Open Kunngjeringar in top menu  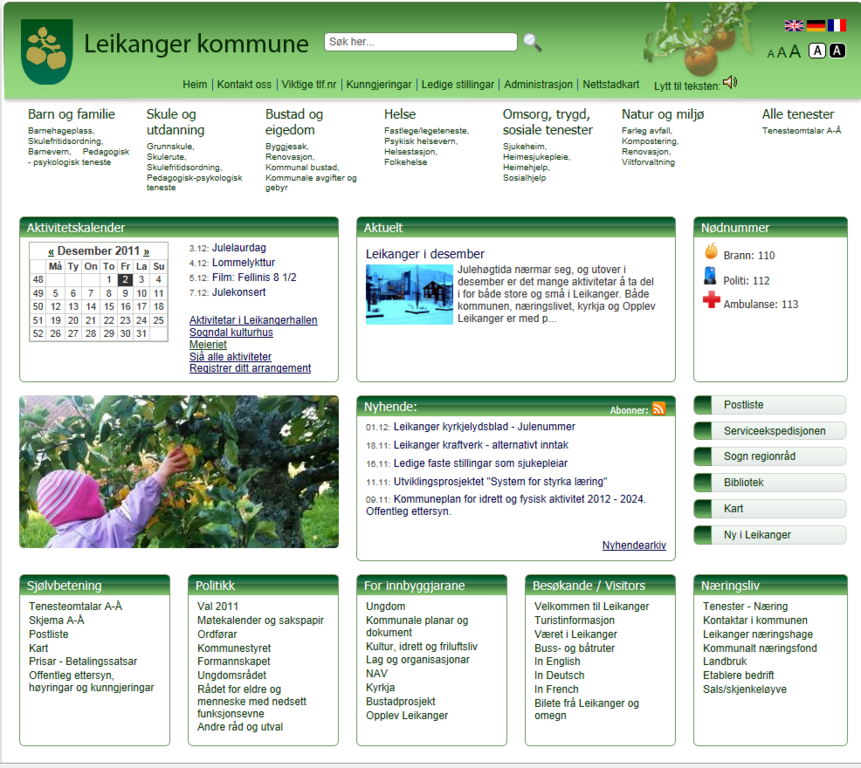pos(378,85)
